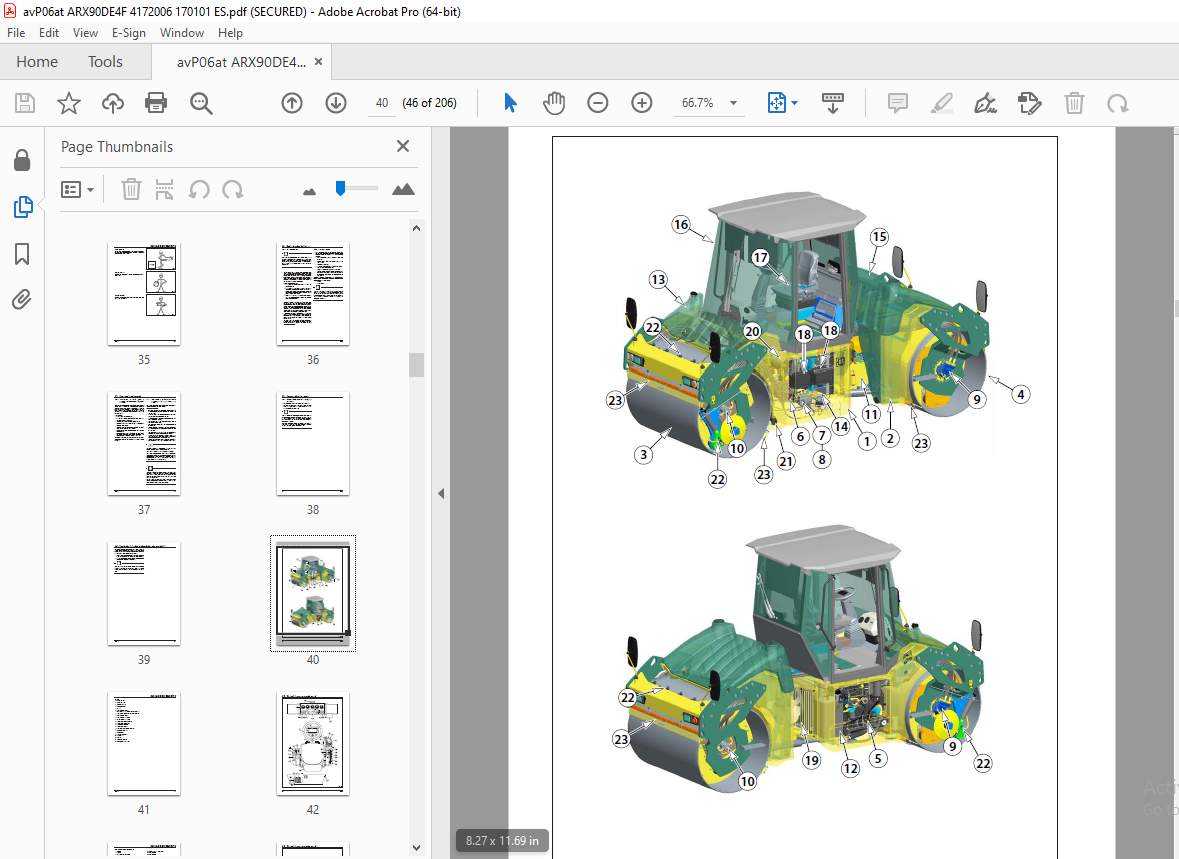
Task: Select page 38 thumbnail
Action: point(313,444)
